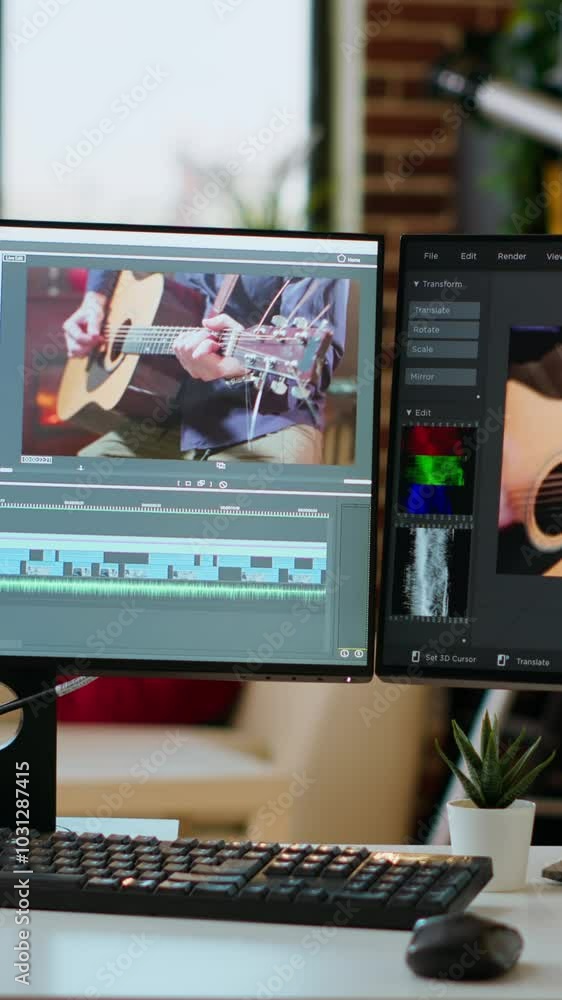Click the Home icon above the preview
562x1000 pixels.
pos(341,259)
